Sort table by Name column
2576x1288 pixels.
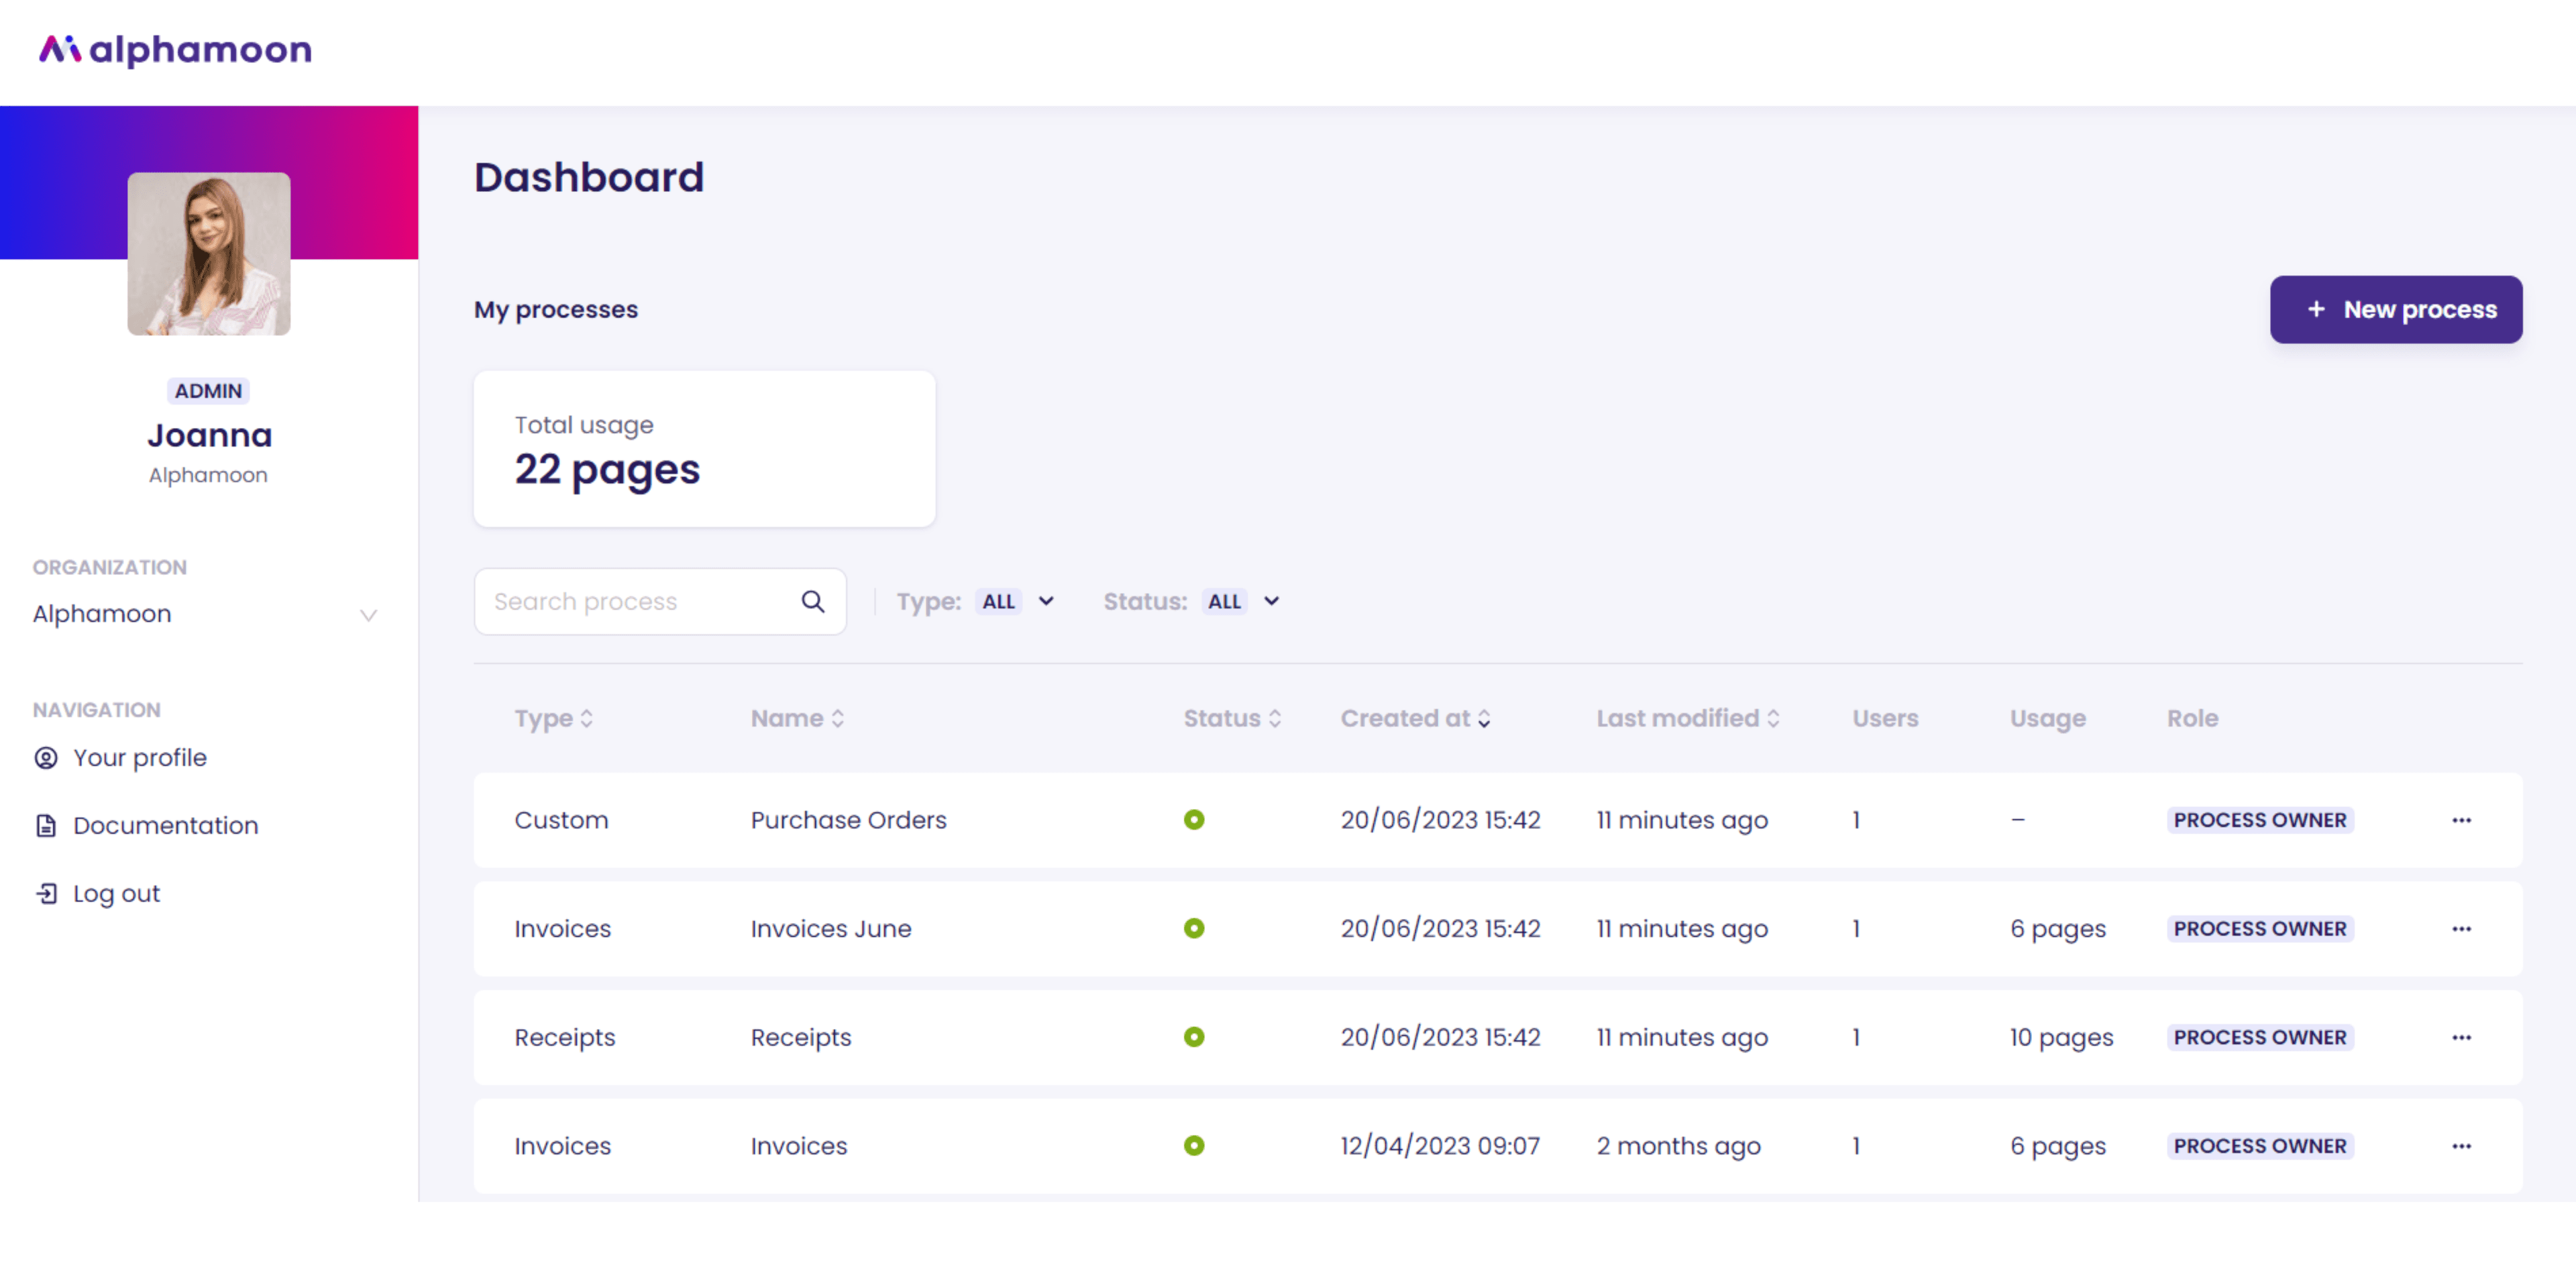(797, 718)
